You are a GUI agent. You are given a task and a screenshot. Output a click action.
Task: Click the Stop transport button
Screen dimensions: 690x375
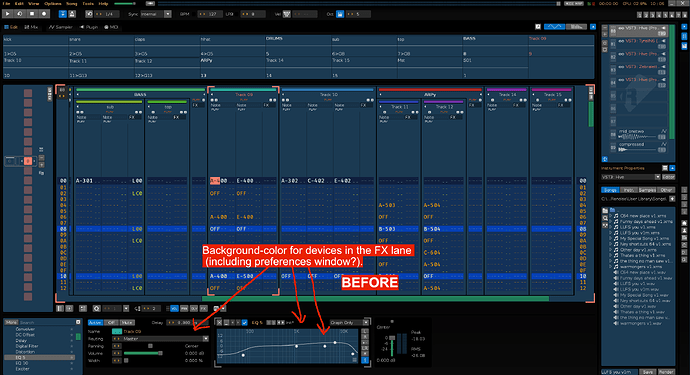coord(32,14)
